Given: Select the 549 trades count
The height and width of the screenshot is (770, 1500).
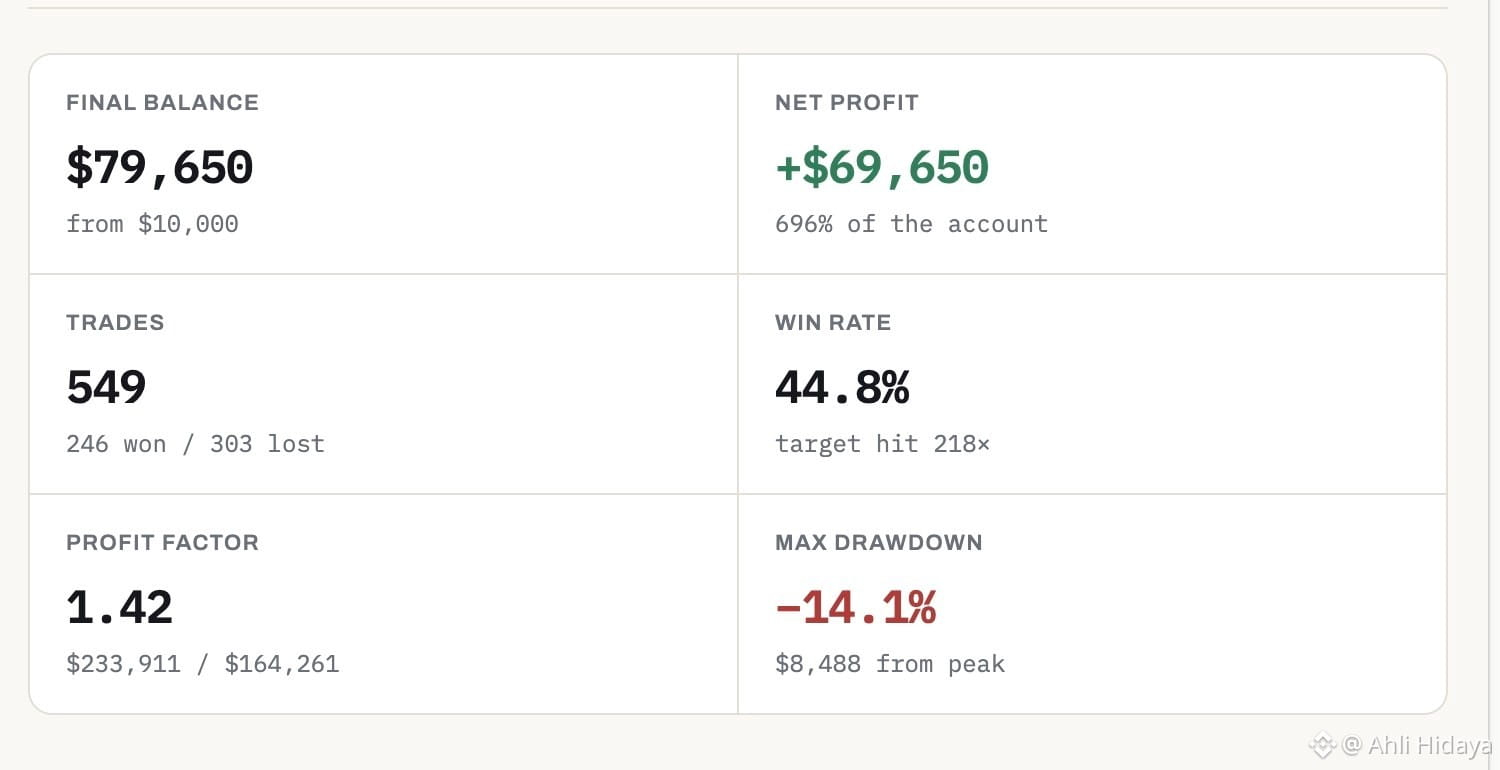Looking at the screenshot, I should [x=106, y=387].
